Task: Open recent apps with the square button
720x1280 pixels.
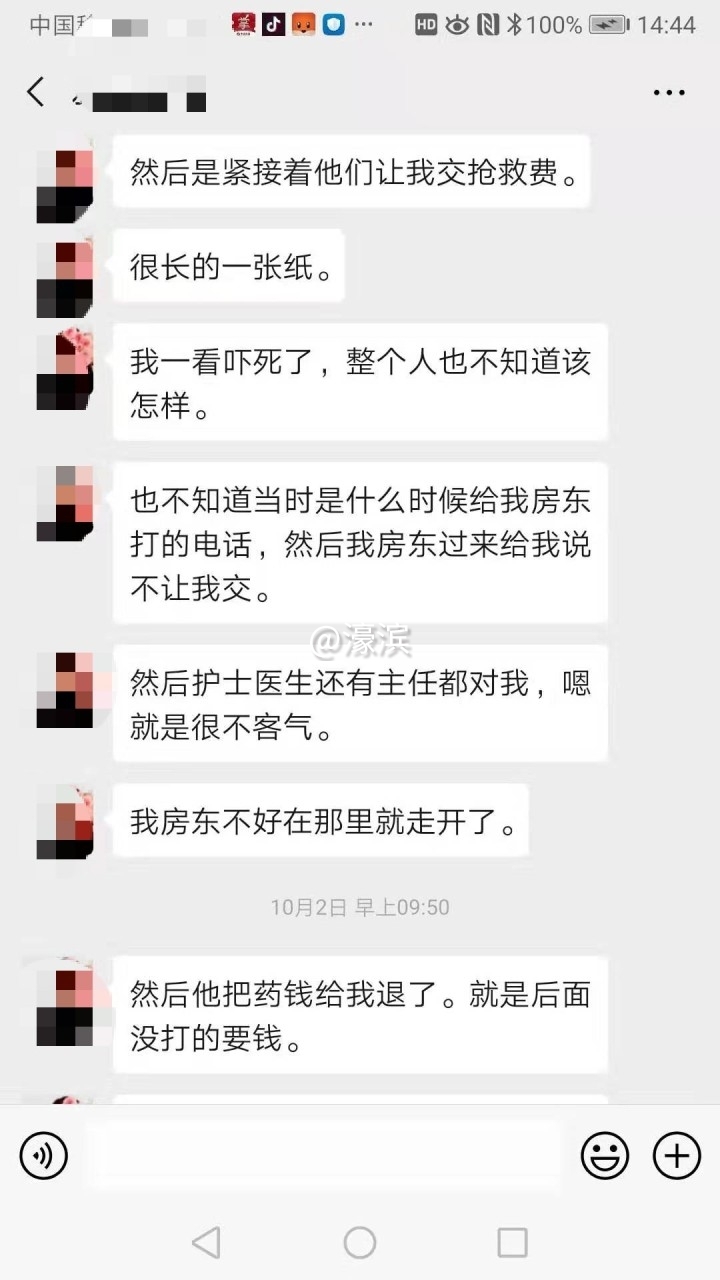Action: click(x=512, y=1242)
